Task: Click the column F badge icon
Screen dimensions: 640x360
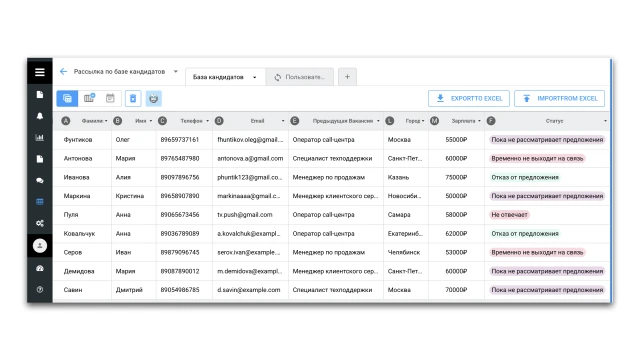Action: click(491, 121)
